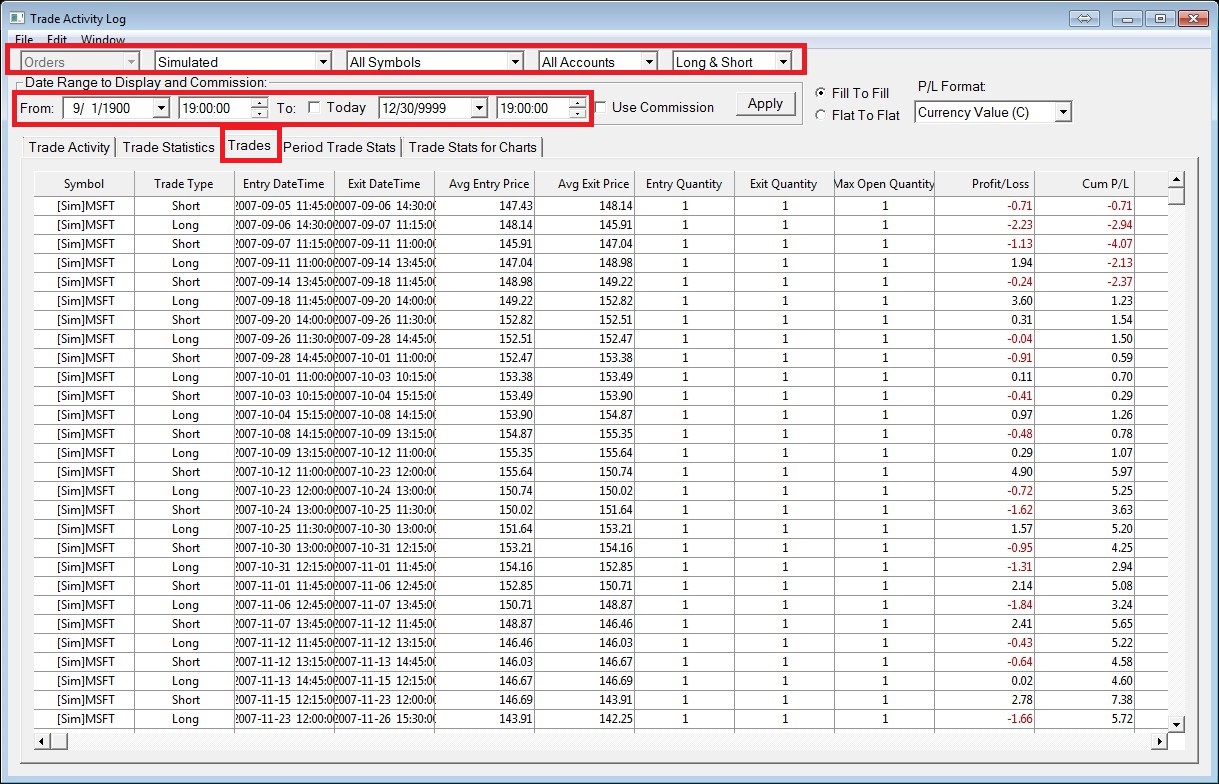1219x784 pixels.
Task: Click the horizontal scrollbar right arrow
Action: point(1159,741)
